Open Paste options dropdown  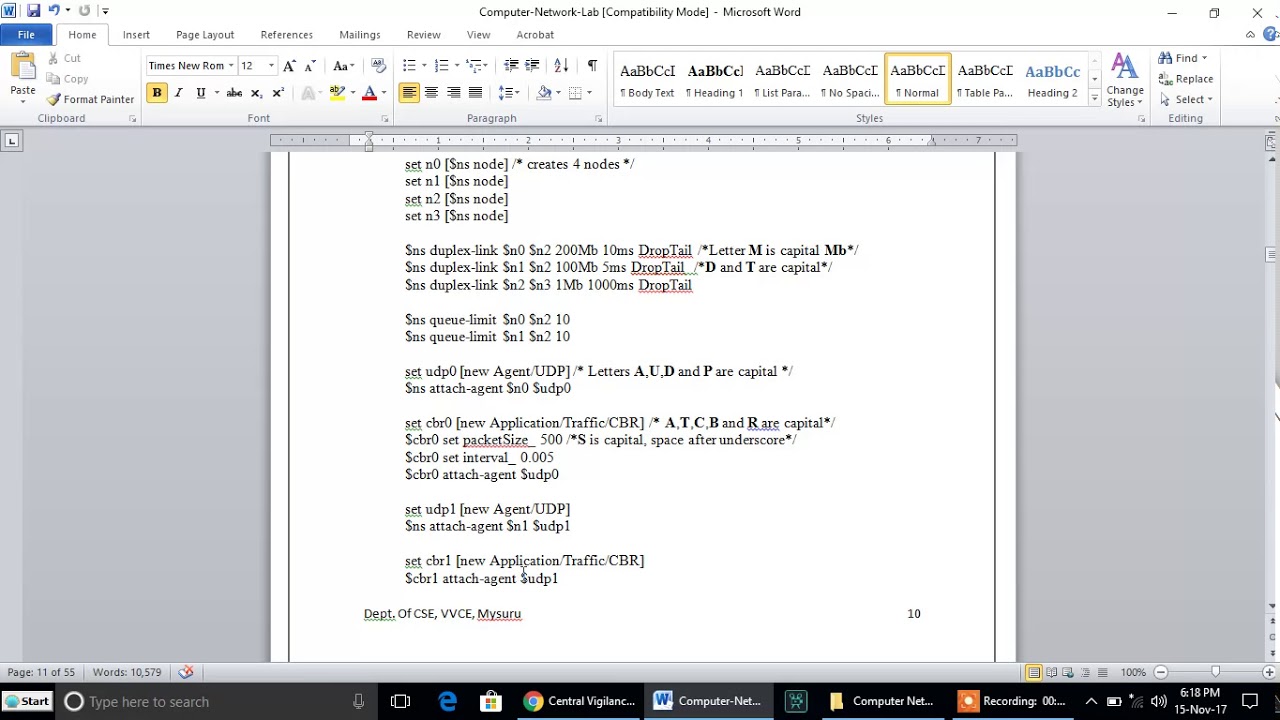tap(23, 101)
